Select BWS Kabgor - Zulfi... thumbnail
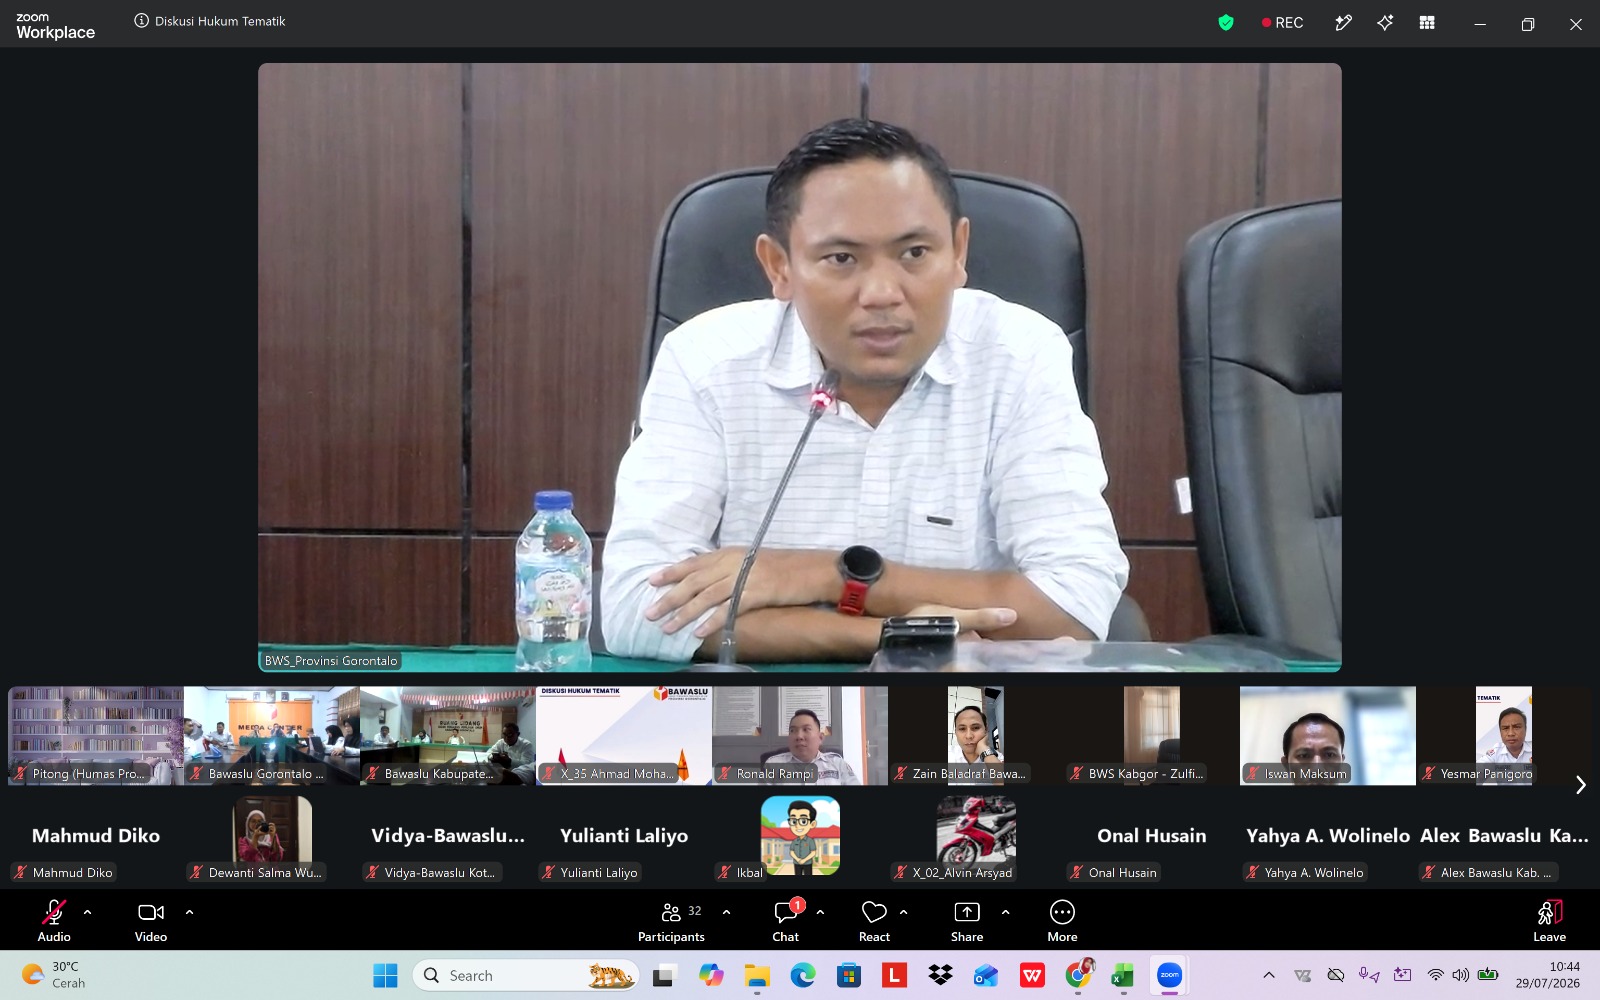This screenshot has height=1000, width=1600. pos(1152,735)
